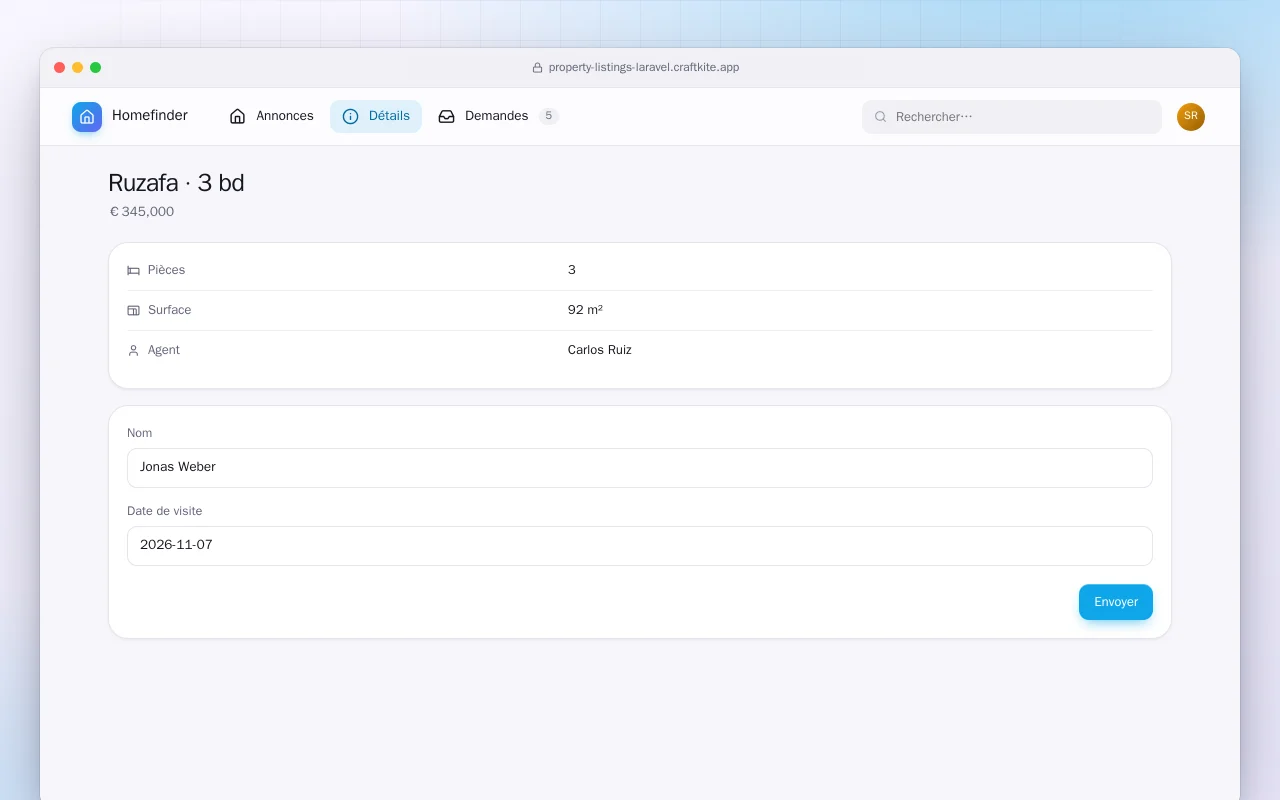1280x800 pixels.
Task: Click the Date de visite label
Action: tap(164, 511)
